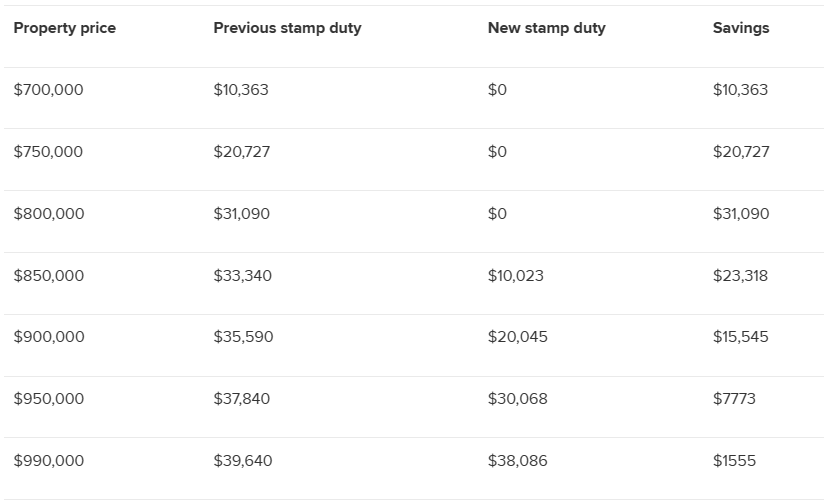
Task: Select the $700,000 property price cell
Action: tap(48, 90)
